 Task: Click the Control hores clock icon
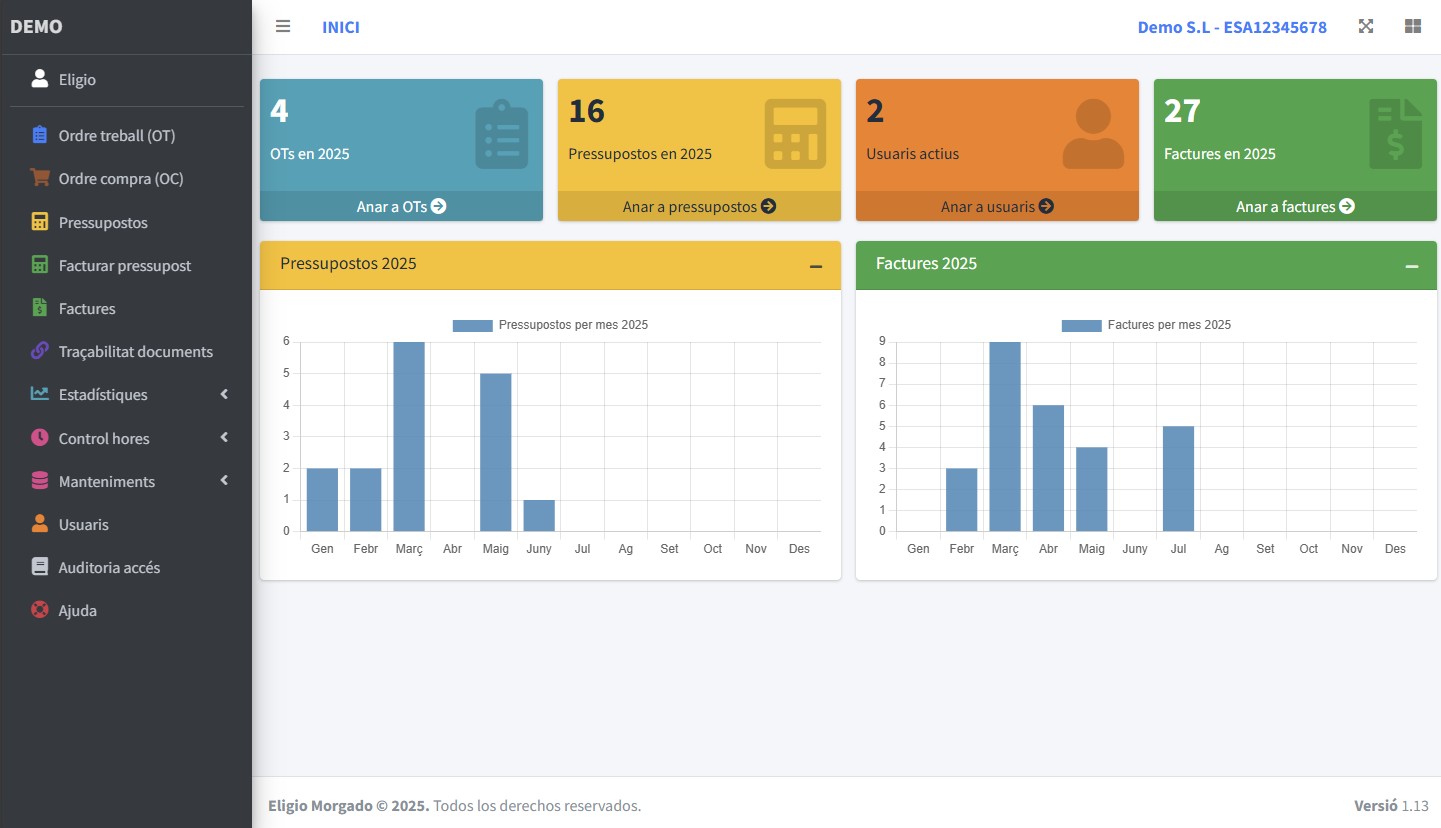tap(38, 438)
